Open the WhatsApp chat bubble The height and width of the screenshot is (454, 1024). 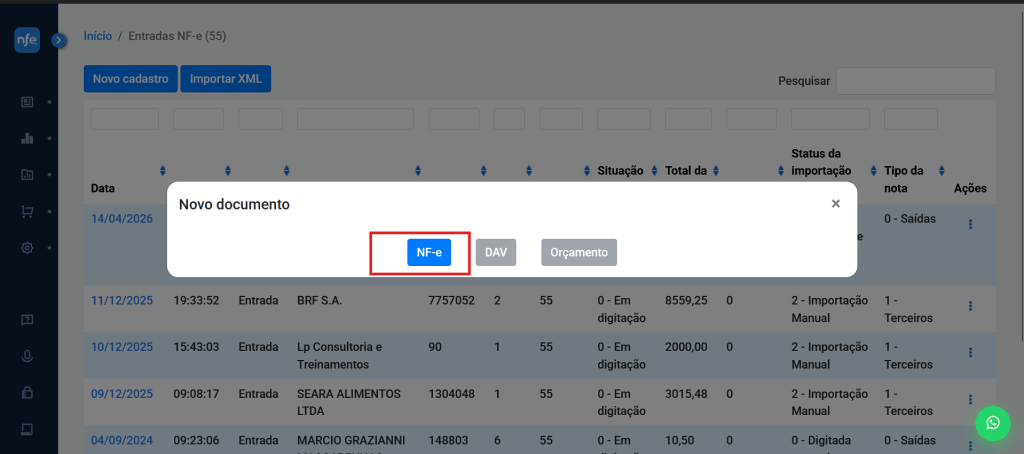(x=992, y=423)
